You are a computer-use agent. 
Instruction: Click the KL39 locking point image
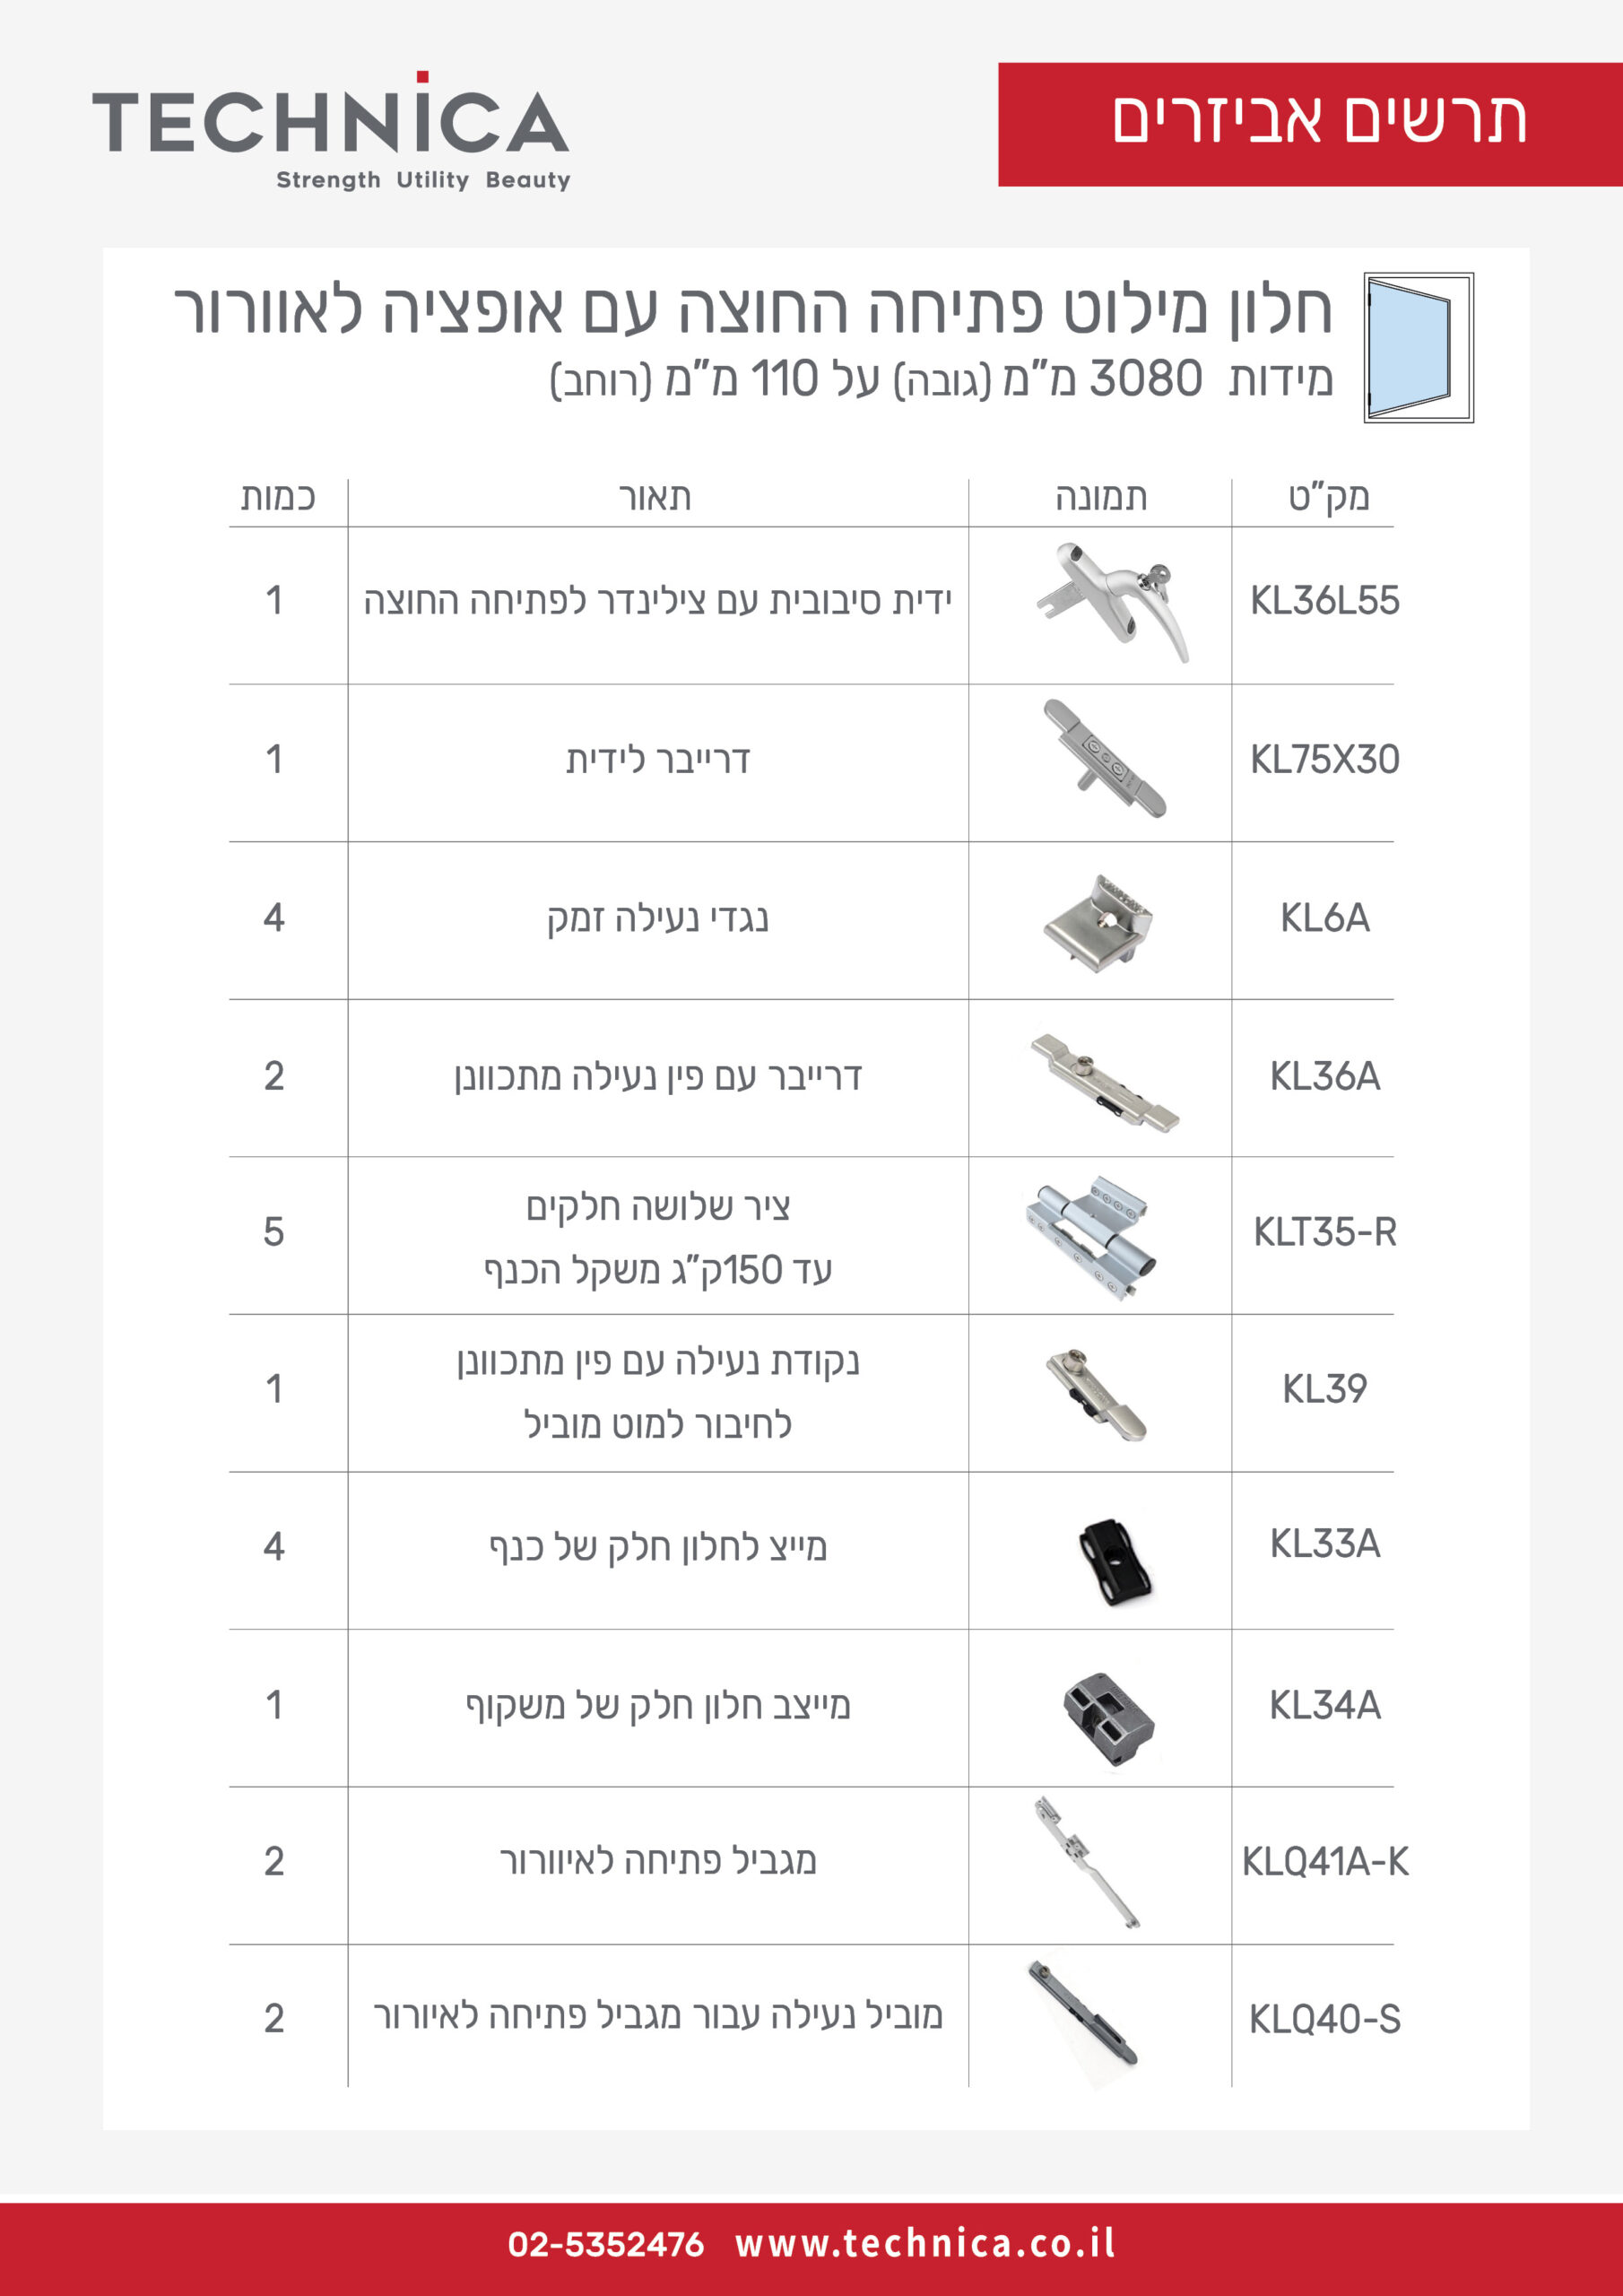click(1096, 1393)
